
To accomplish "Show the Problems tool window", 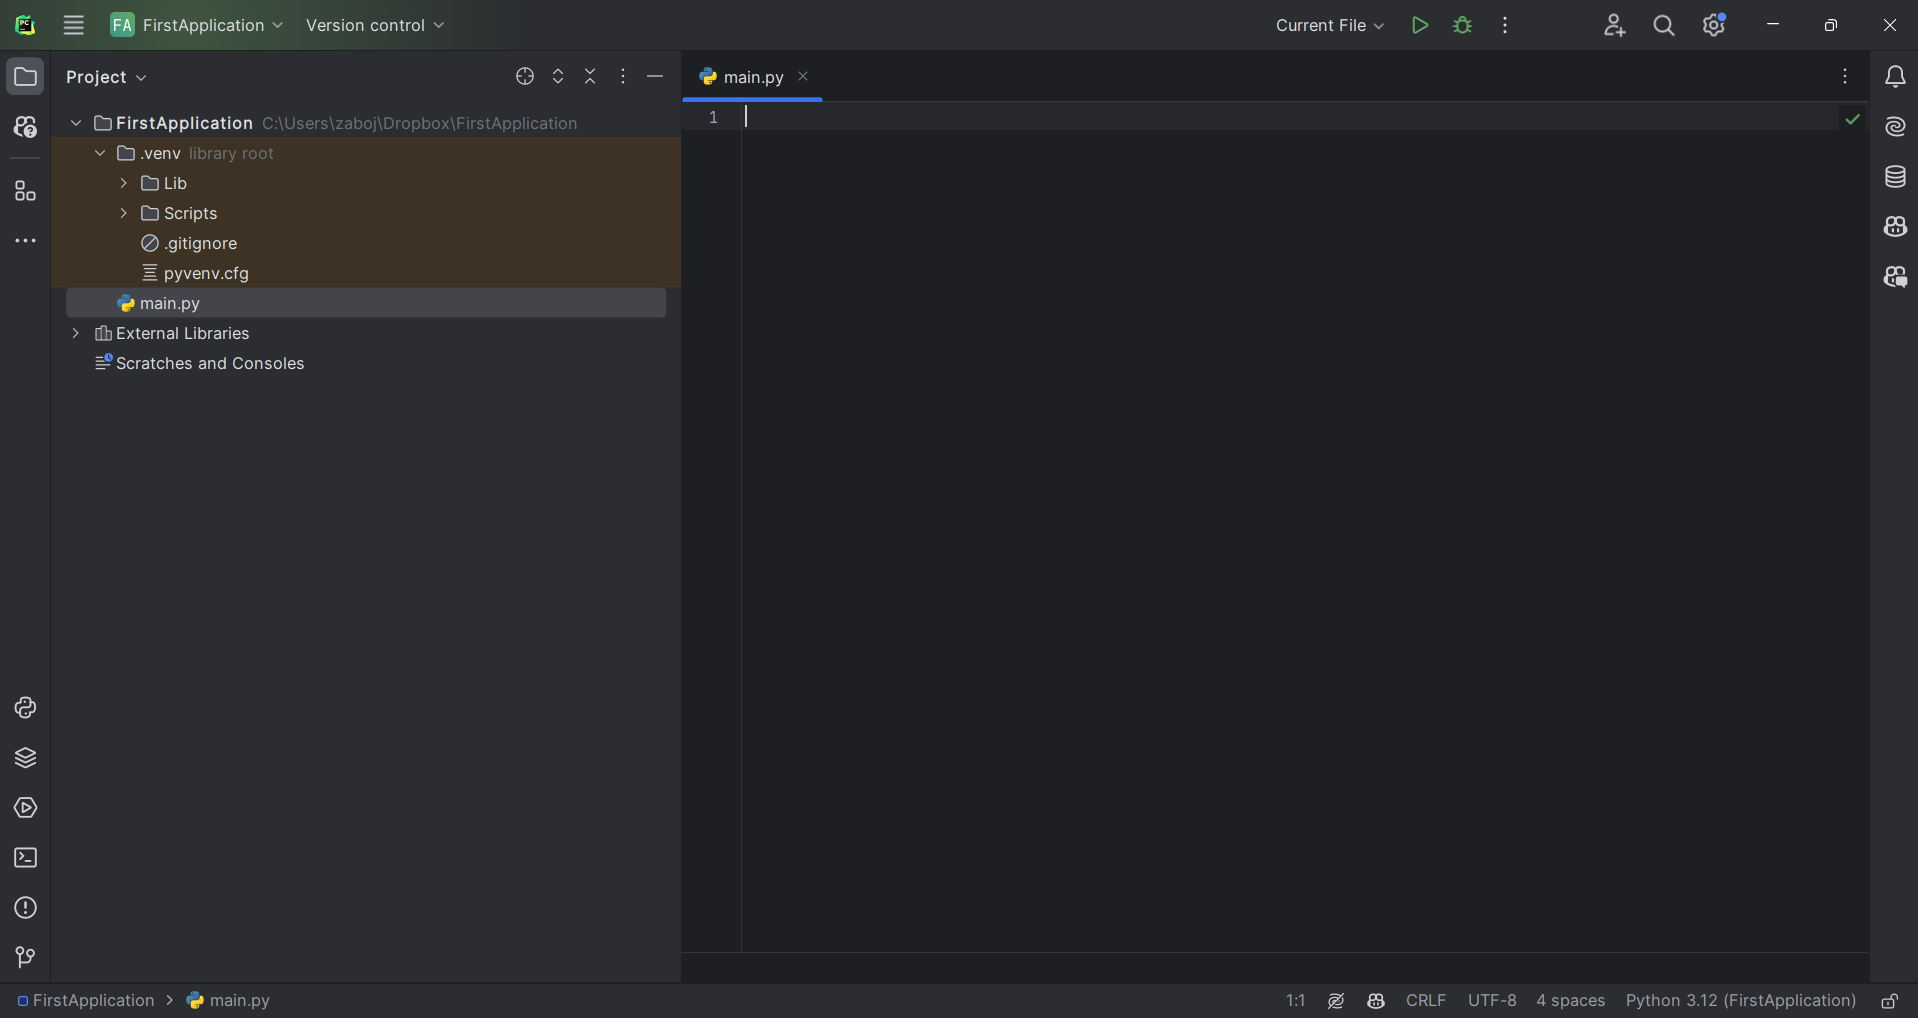I will point(25,908).
